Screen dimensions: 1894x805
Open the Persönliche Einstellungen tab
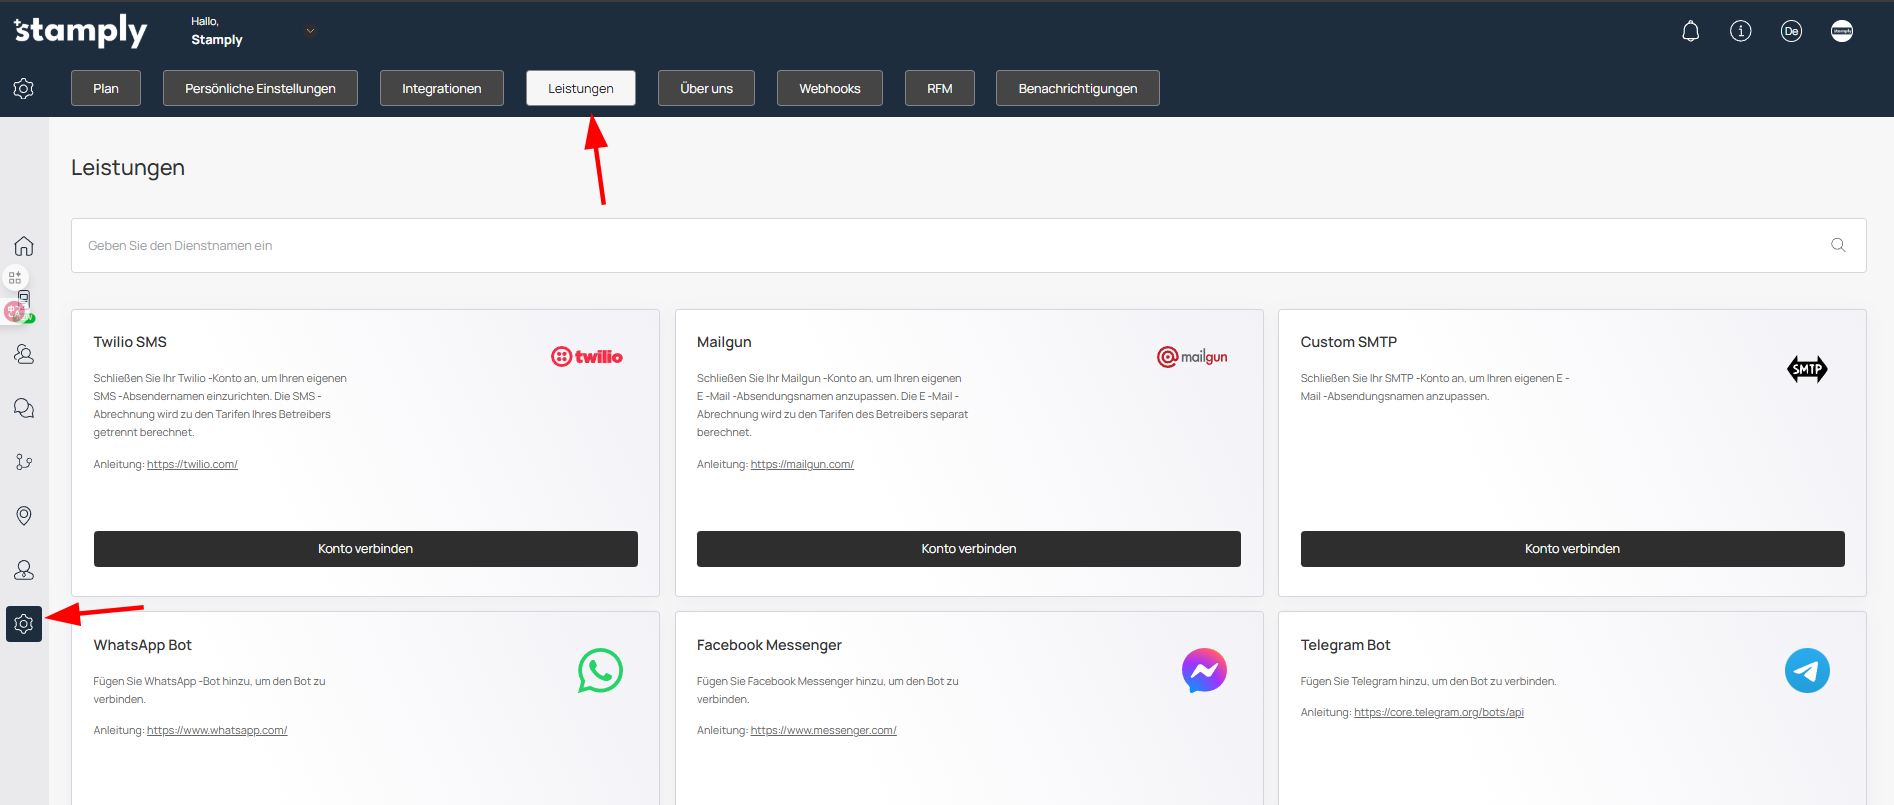(260, 88)
